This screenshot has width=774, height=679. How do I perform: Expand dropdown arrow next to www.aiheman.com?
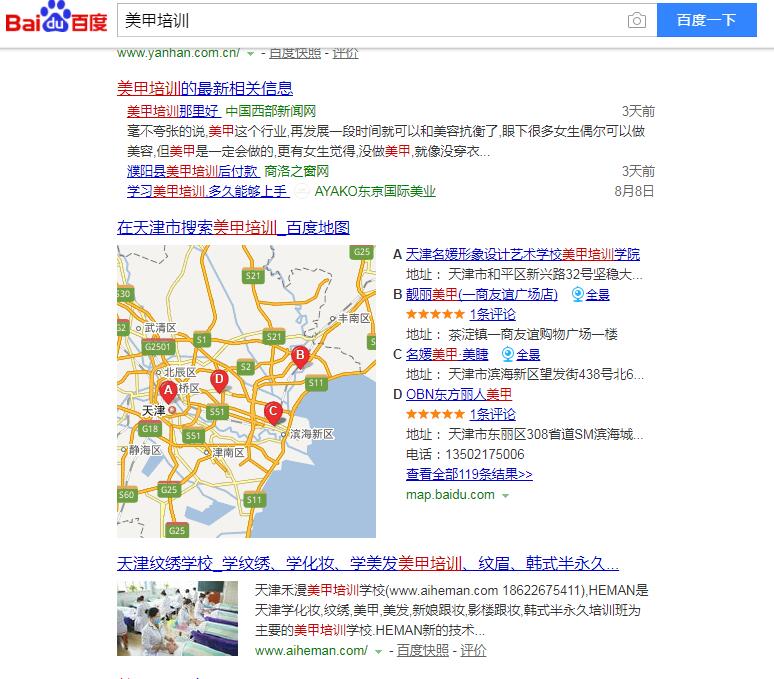point(378,651)
